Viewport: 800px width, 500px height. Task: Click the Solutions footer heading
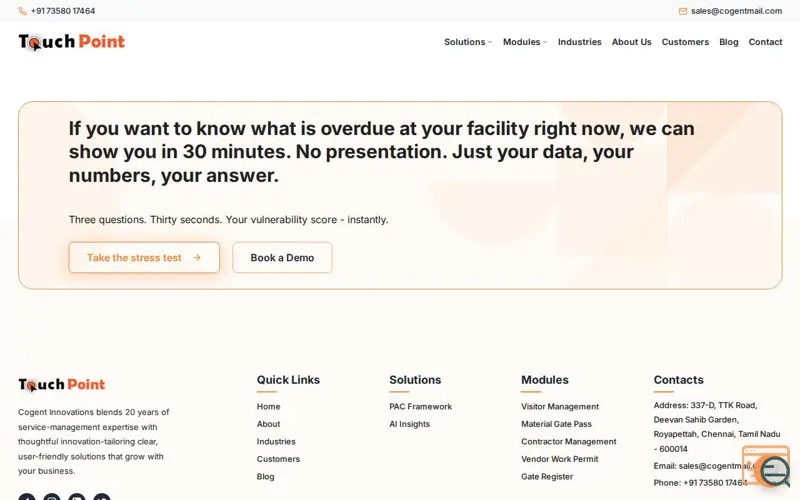(415, 380)
